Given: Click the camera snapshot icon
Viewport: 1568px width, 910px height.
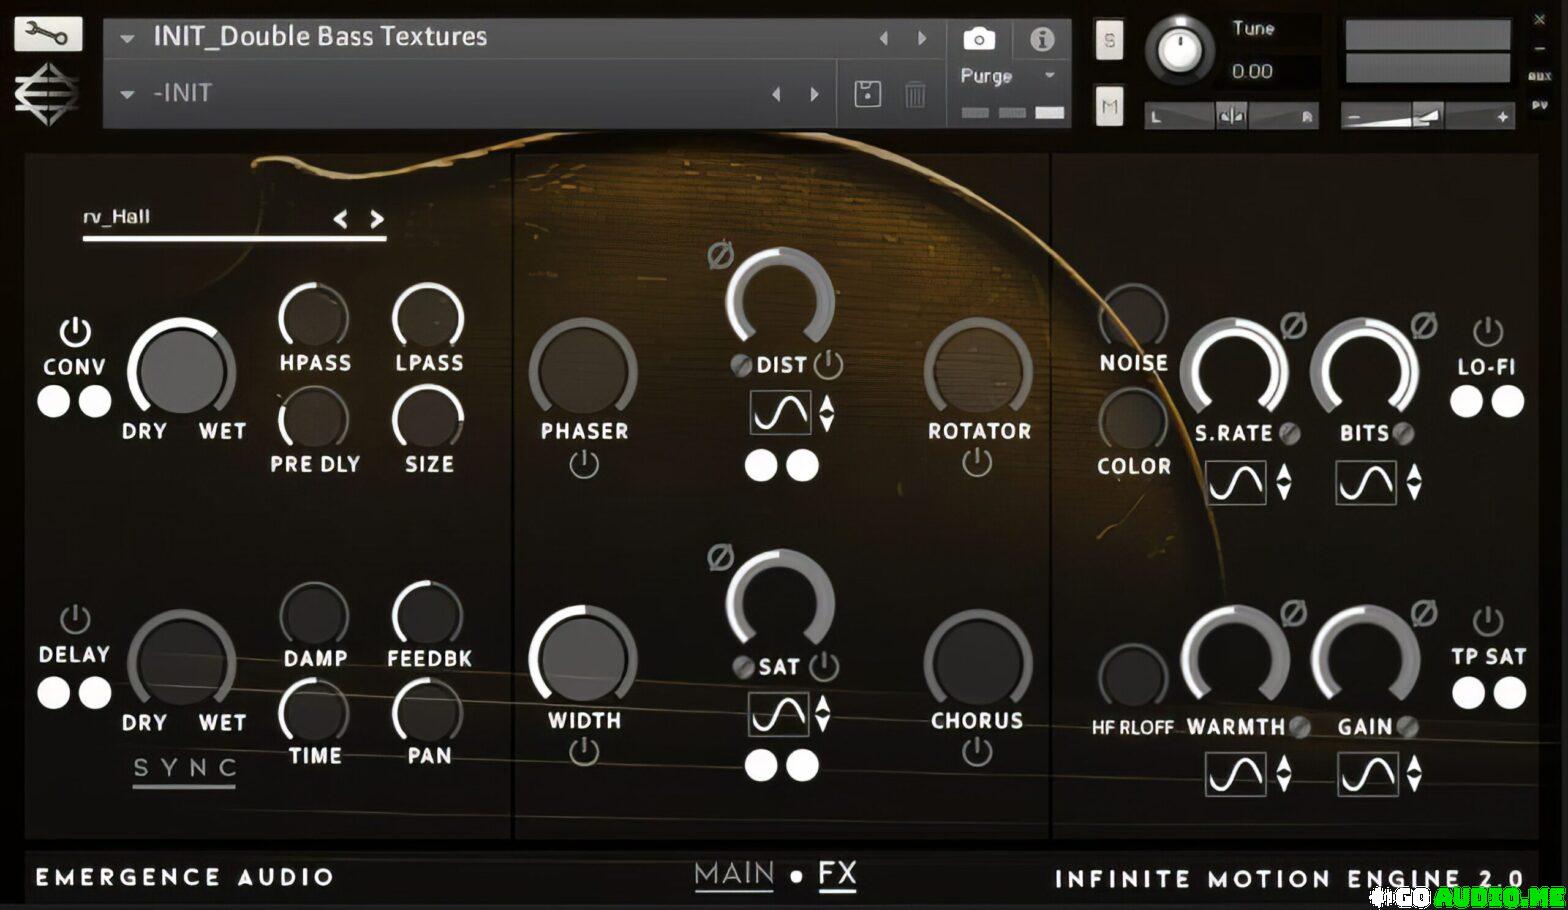Looking at the screenshot, I should click(979, 39).
